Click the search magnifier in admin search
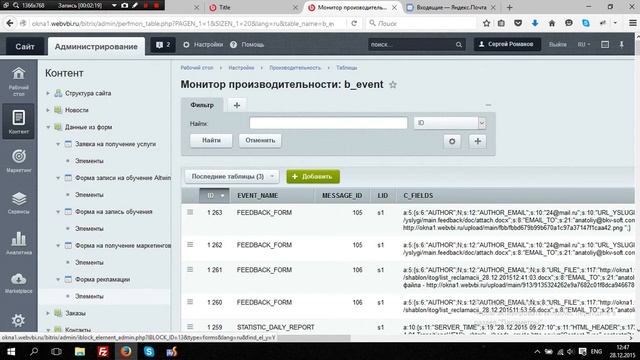This screenshot has height=360, width=640. [x=459, y=44]
